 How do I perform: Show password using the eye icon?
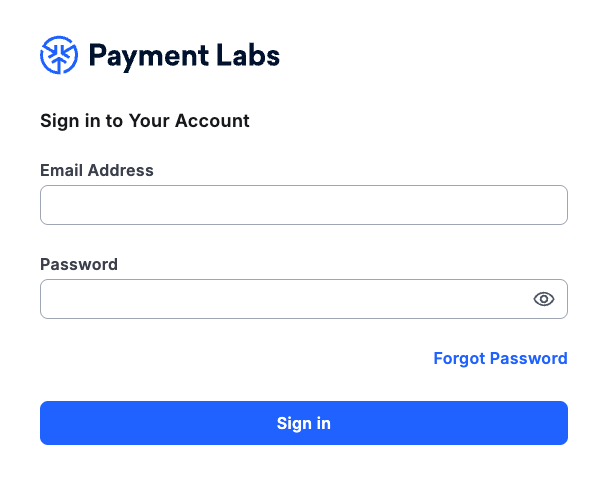pyautogui.click(x=544, y=299)
